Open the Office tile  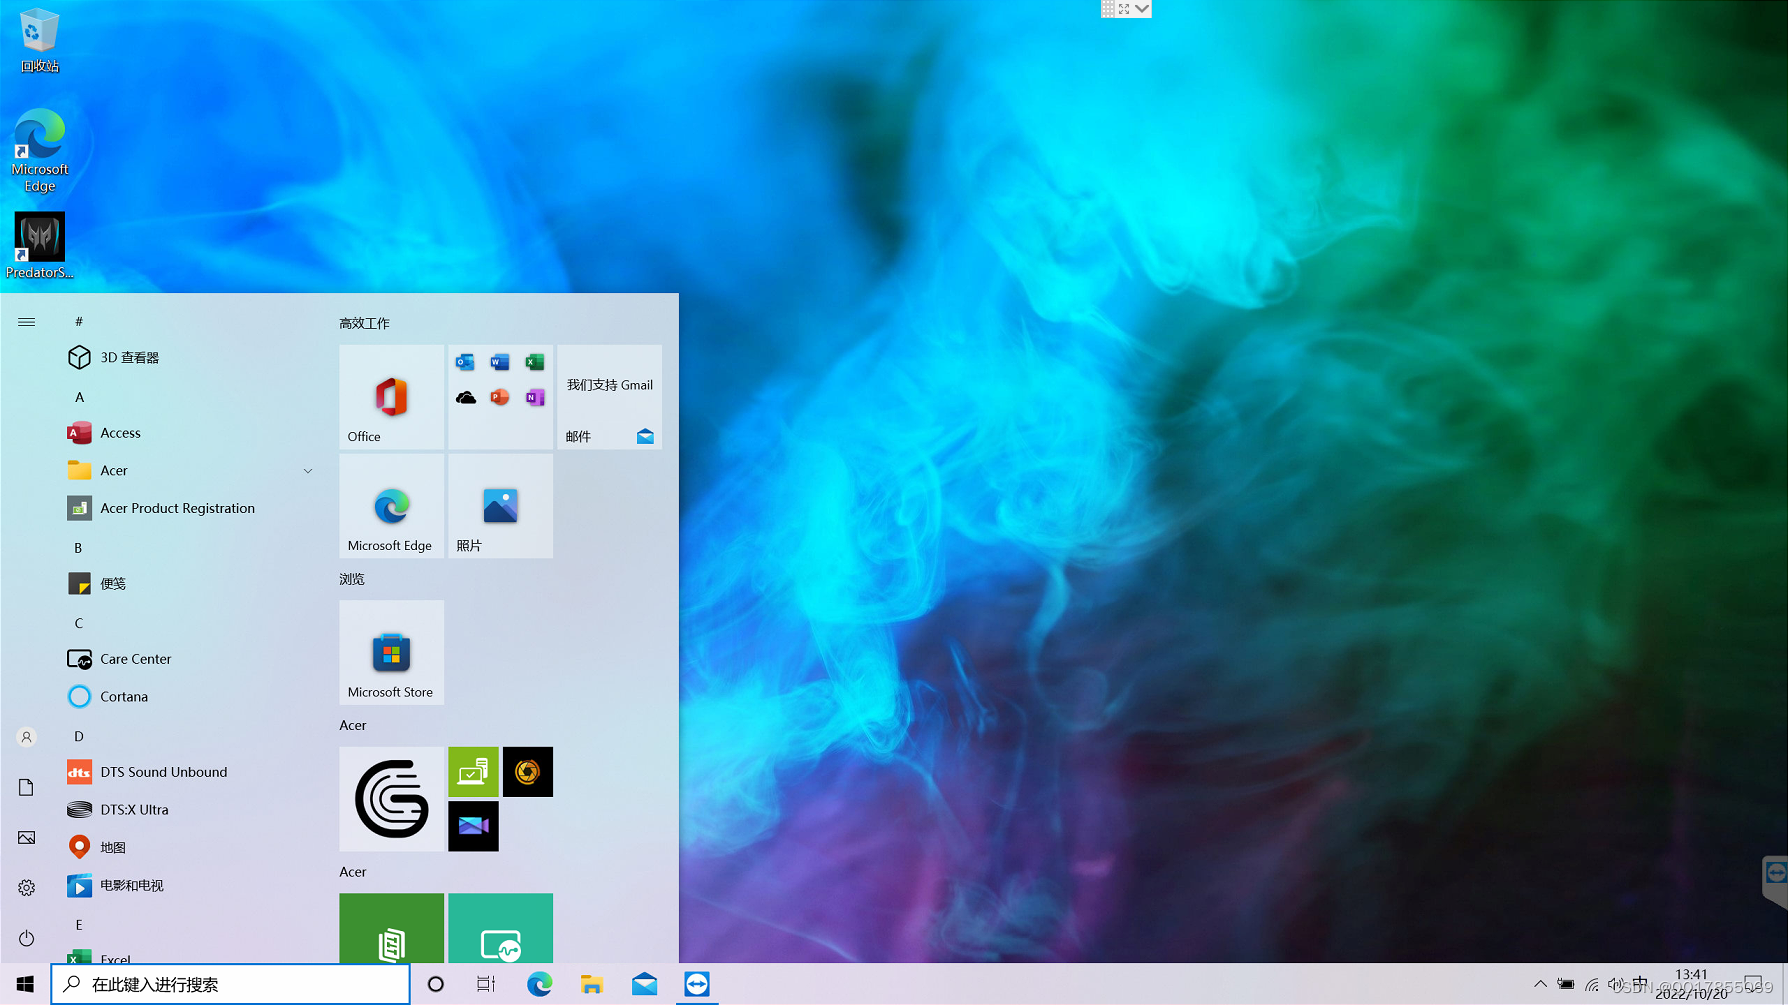(x=391, y=397)
